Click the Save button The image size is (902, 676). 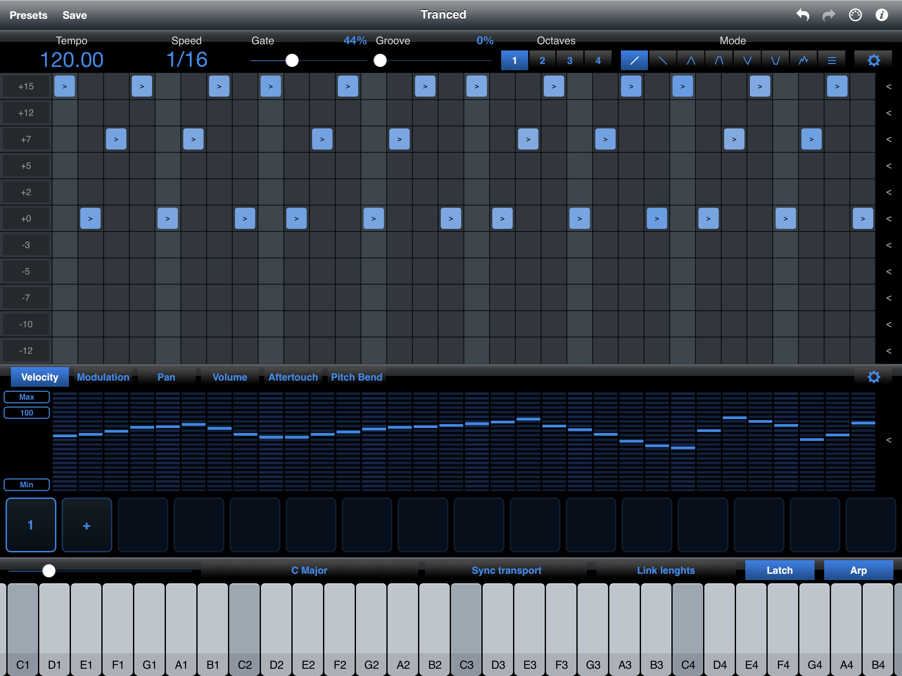[74, 15]
